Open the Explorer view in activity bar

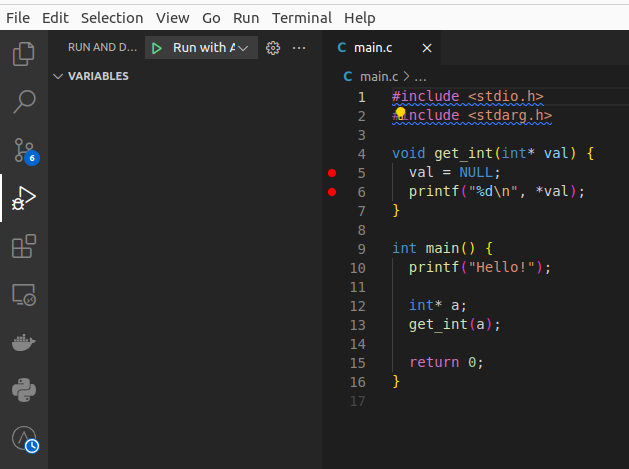coord(24,54)
